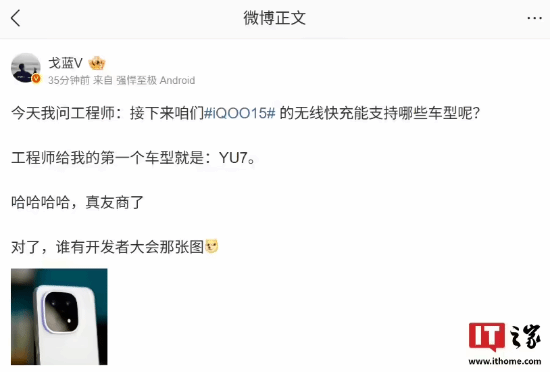Open the three-dot more options menu
Image resolution: width=550 pixels, height=372 pixels.
[534, 18]
